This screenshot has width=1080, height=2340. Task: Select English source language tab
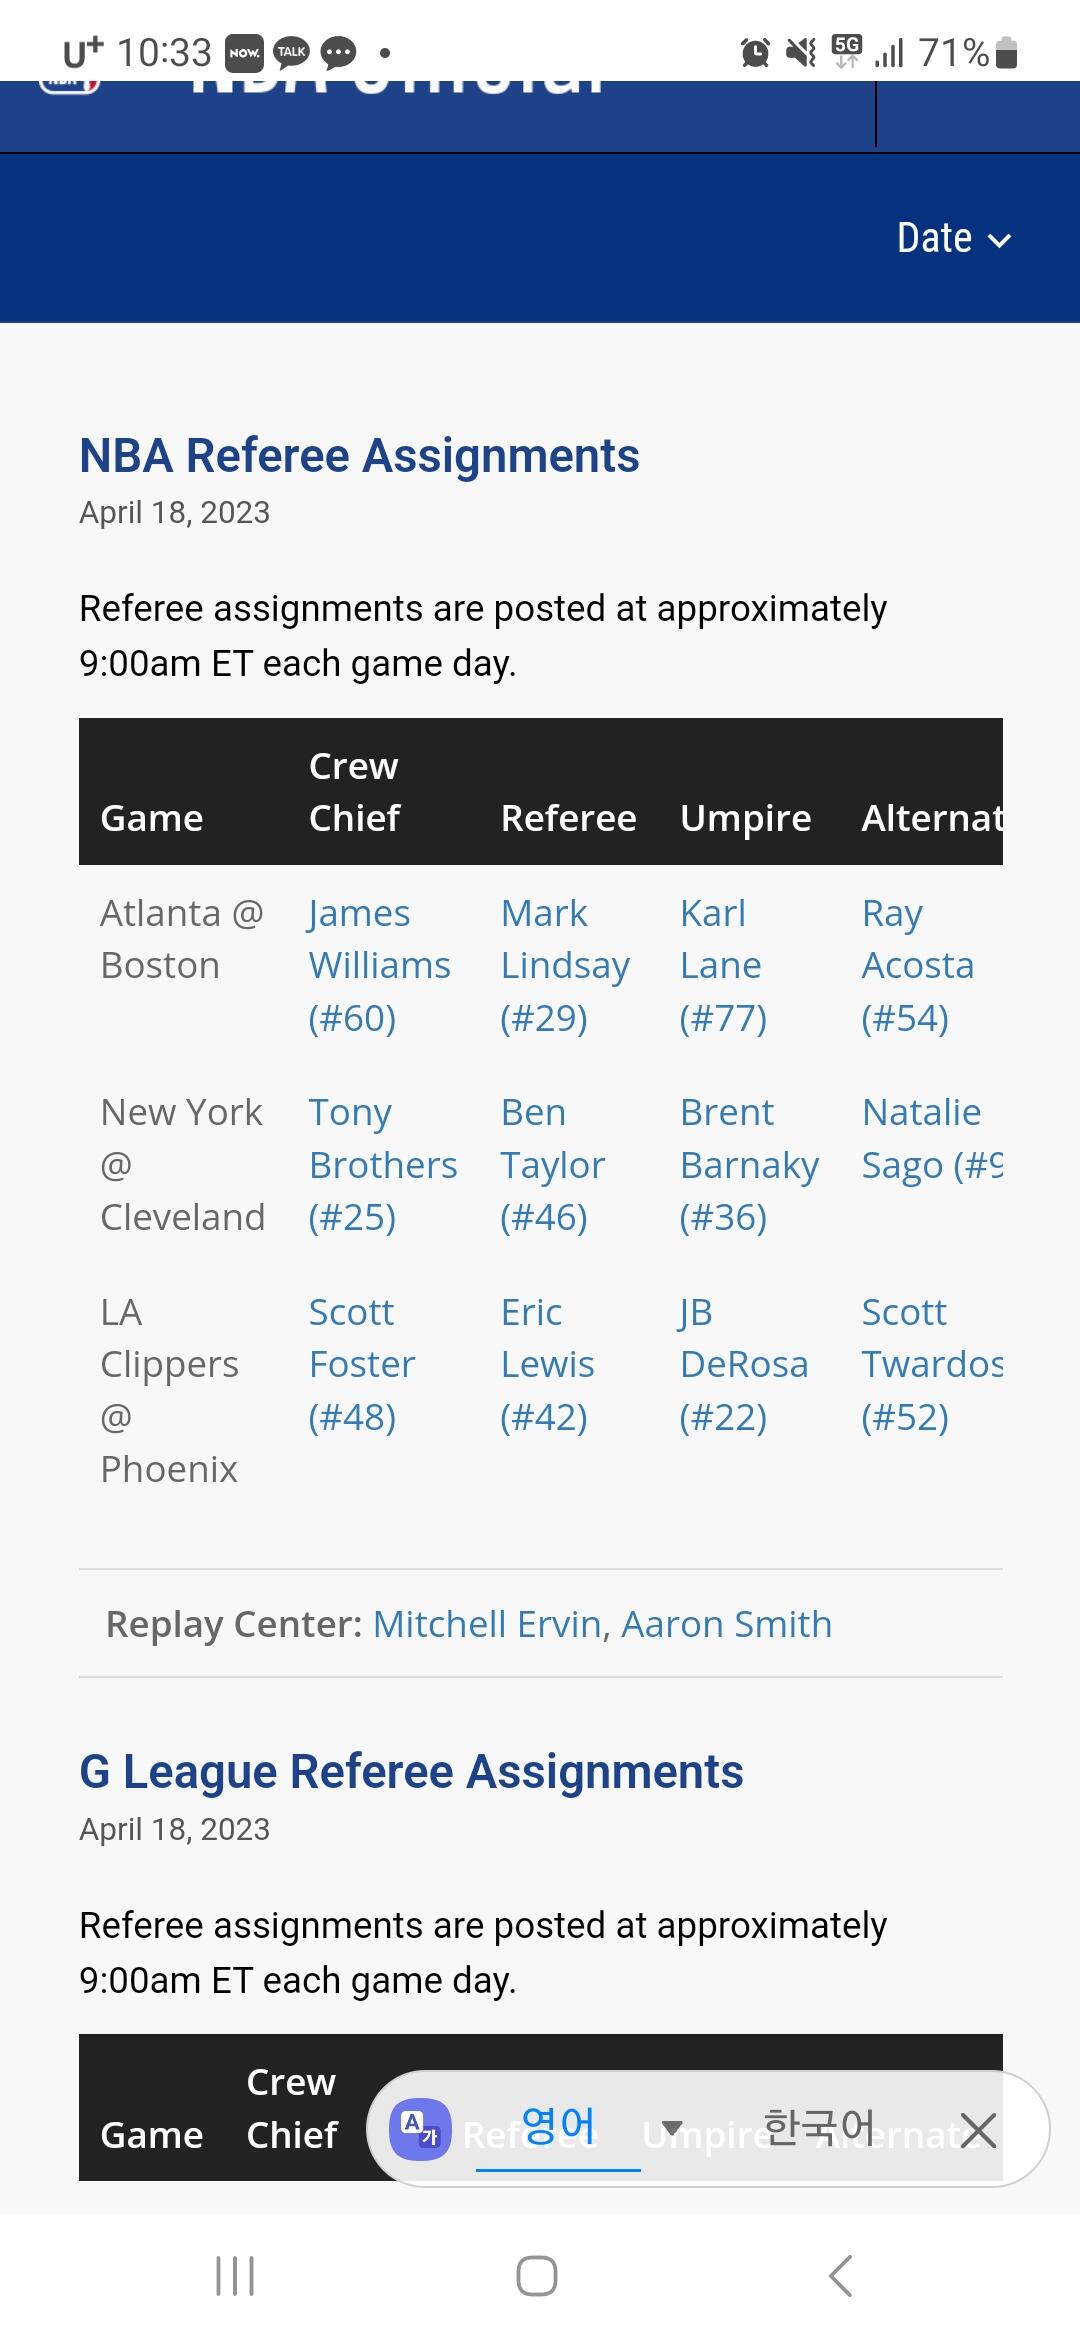557,2127
